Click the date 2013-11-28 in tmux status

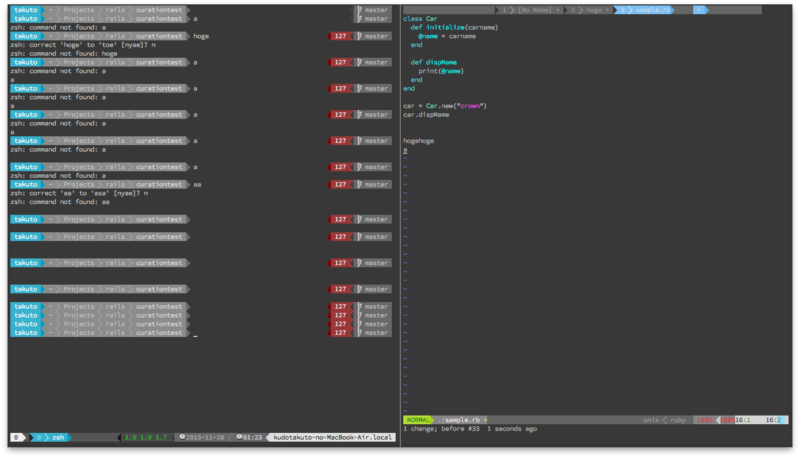(205, 438)
